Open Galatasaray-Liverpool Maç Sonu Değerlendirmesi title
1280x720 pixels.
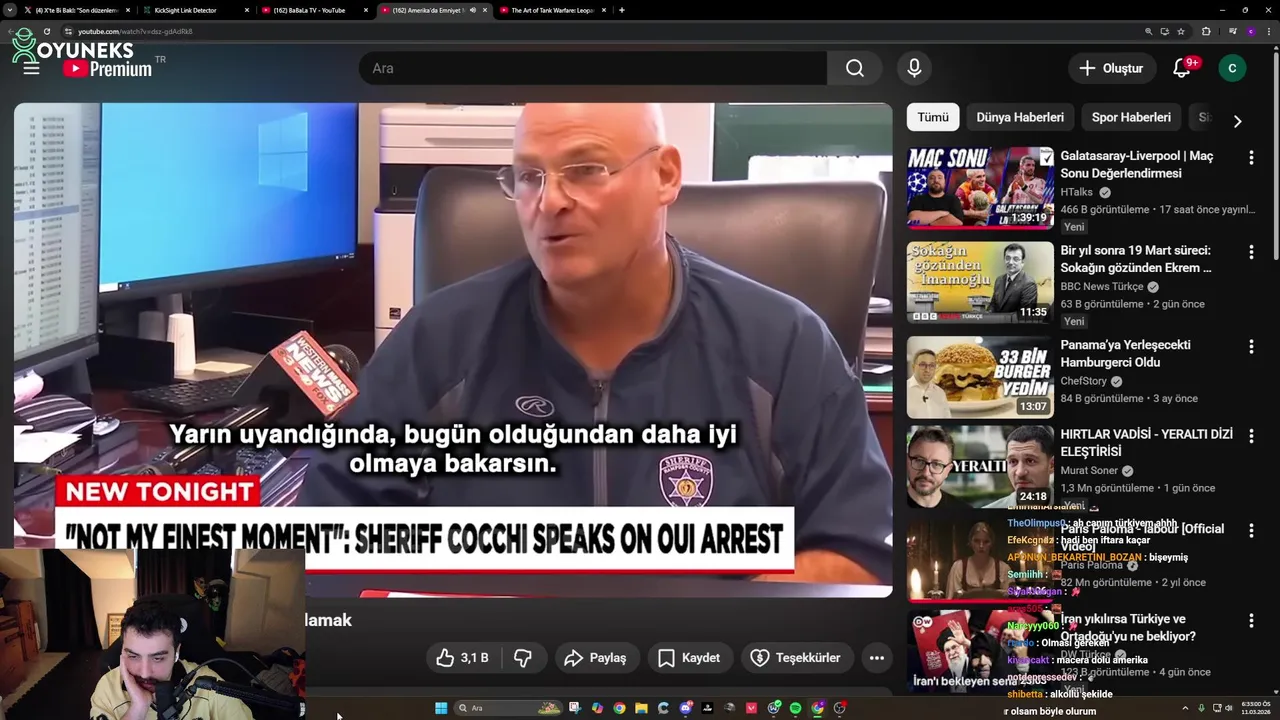click(1136, 165)
